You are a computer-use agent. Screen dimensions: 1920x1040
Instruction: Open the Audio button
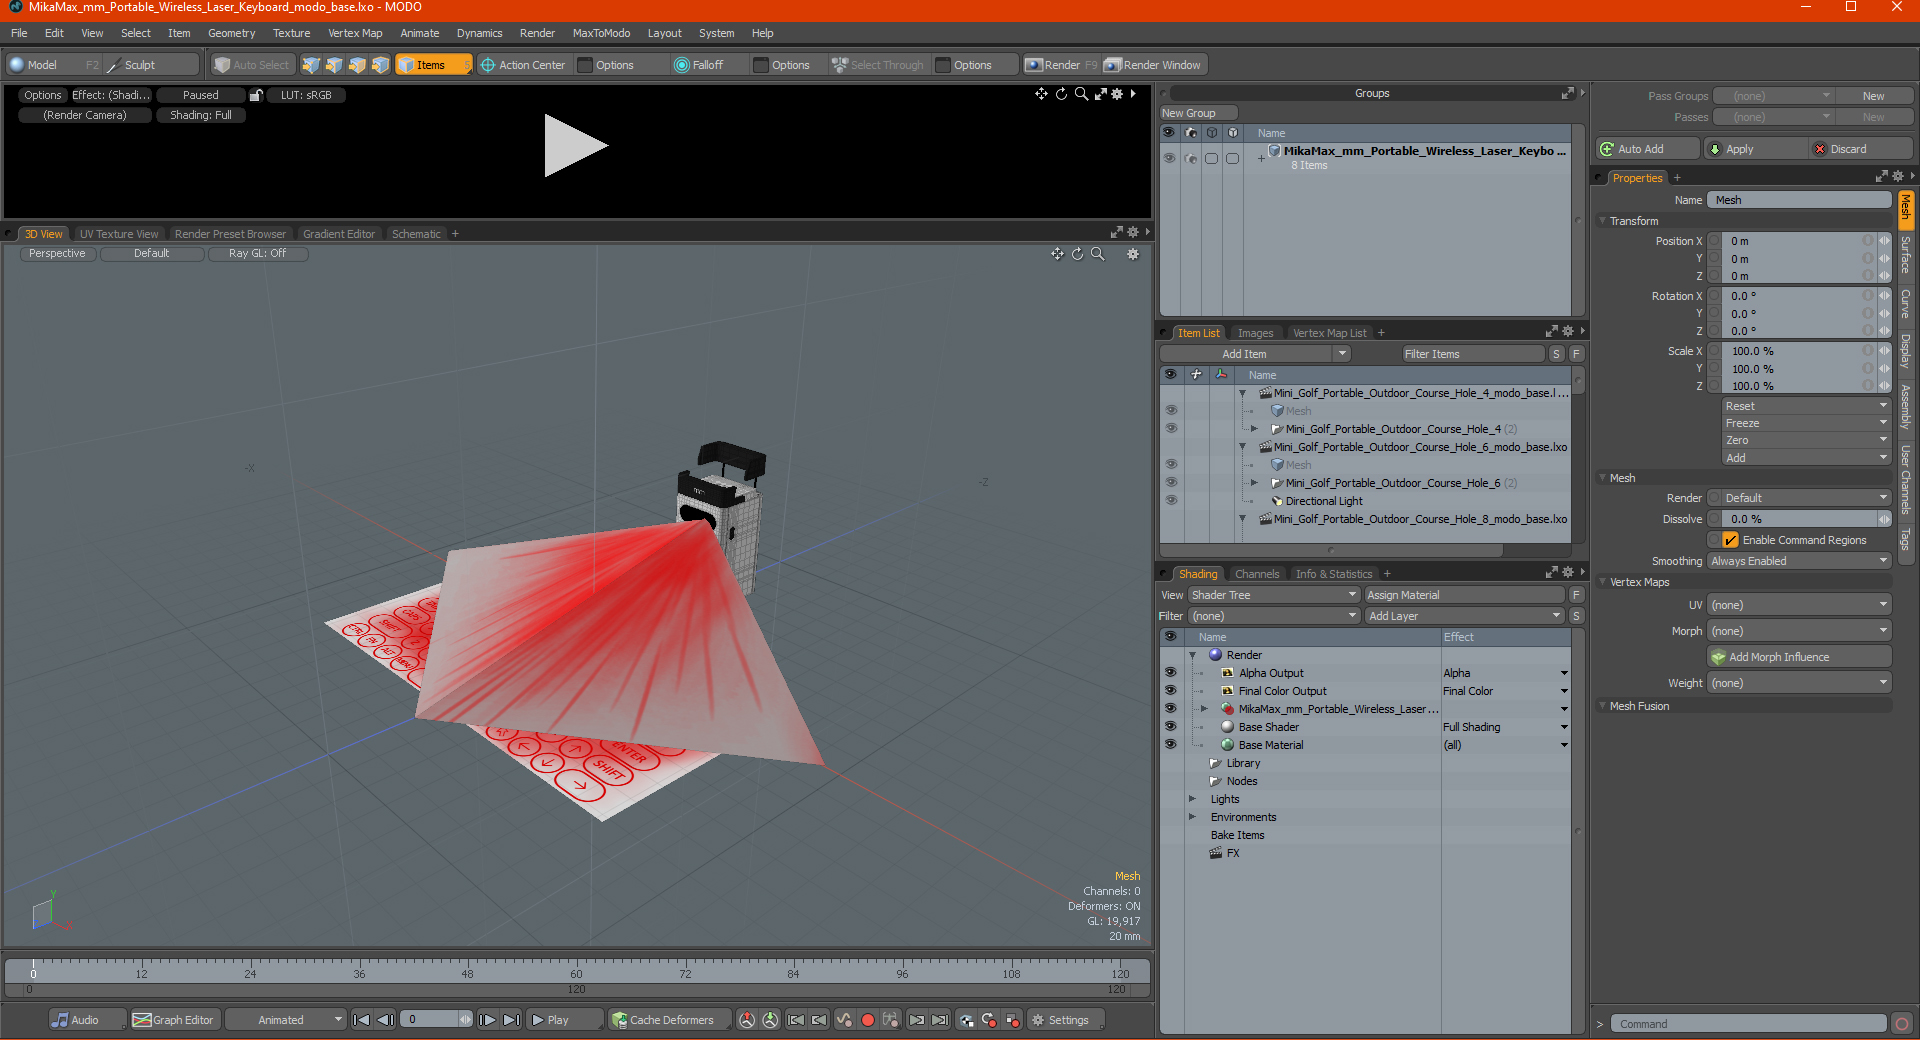click(87, 1020)
